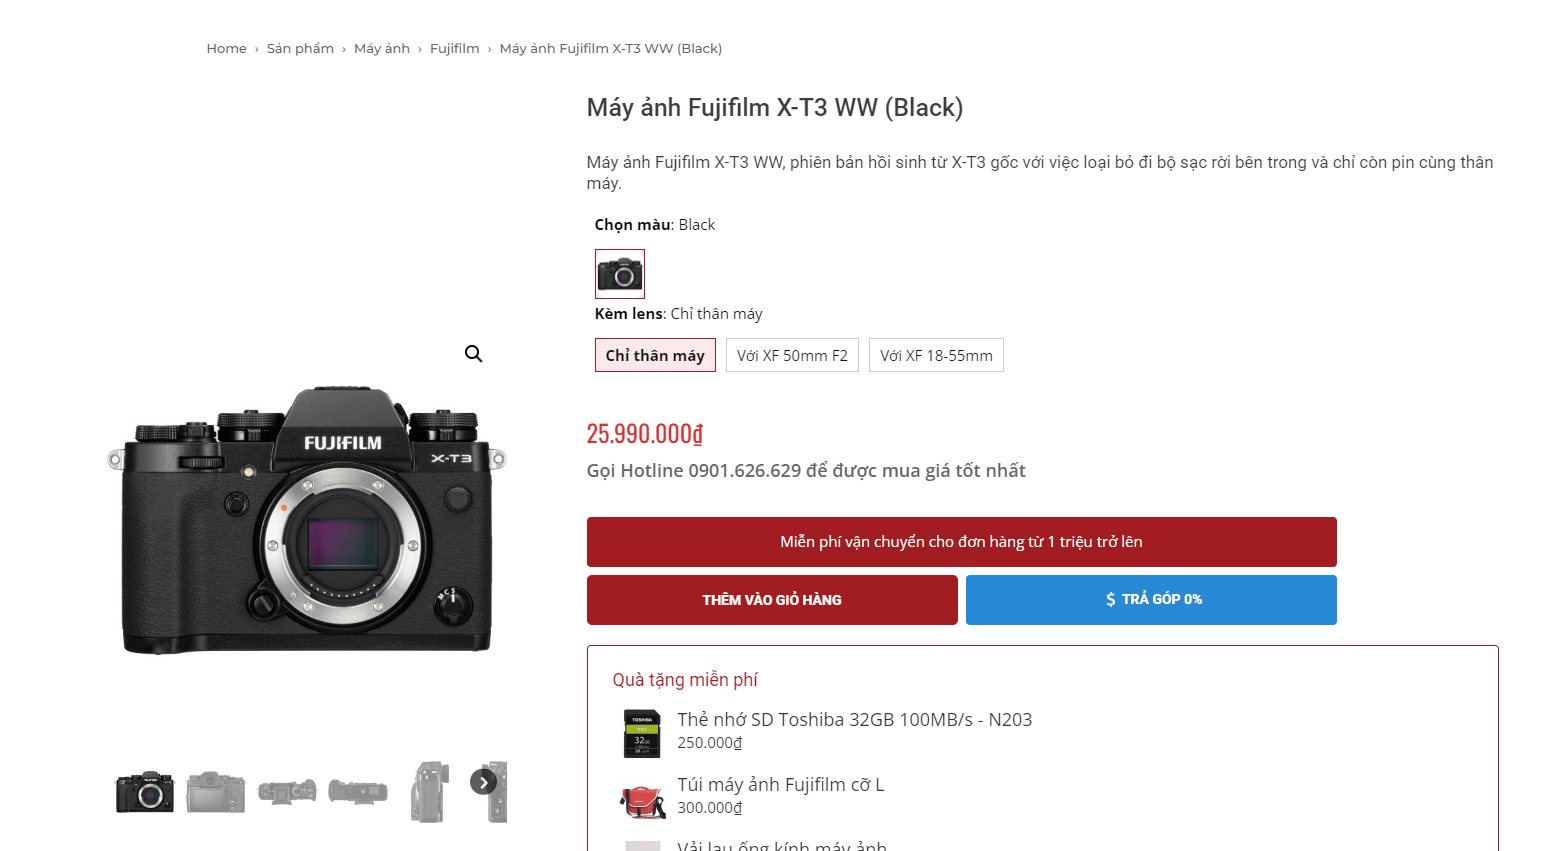Open 'Sản phẩm' breadcrumb link
This screenshot has width=1556, height=851.
(x=300, y=48)
